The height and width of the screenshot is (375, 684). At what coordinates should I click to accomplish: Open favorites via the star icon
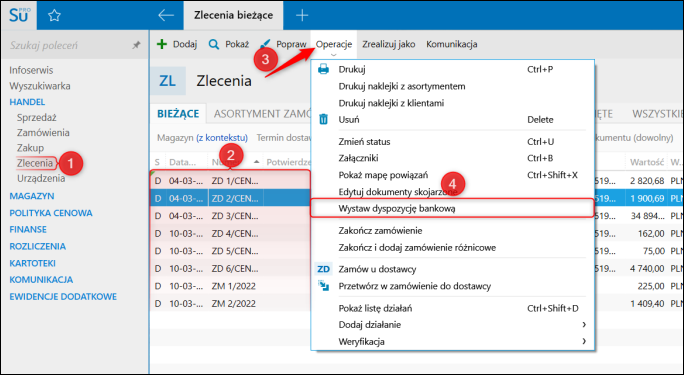[54, 15]
